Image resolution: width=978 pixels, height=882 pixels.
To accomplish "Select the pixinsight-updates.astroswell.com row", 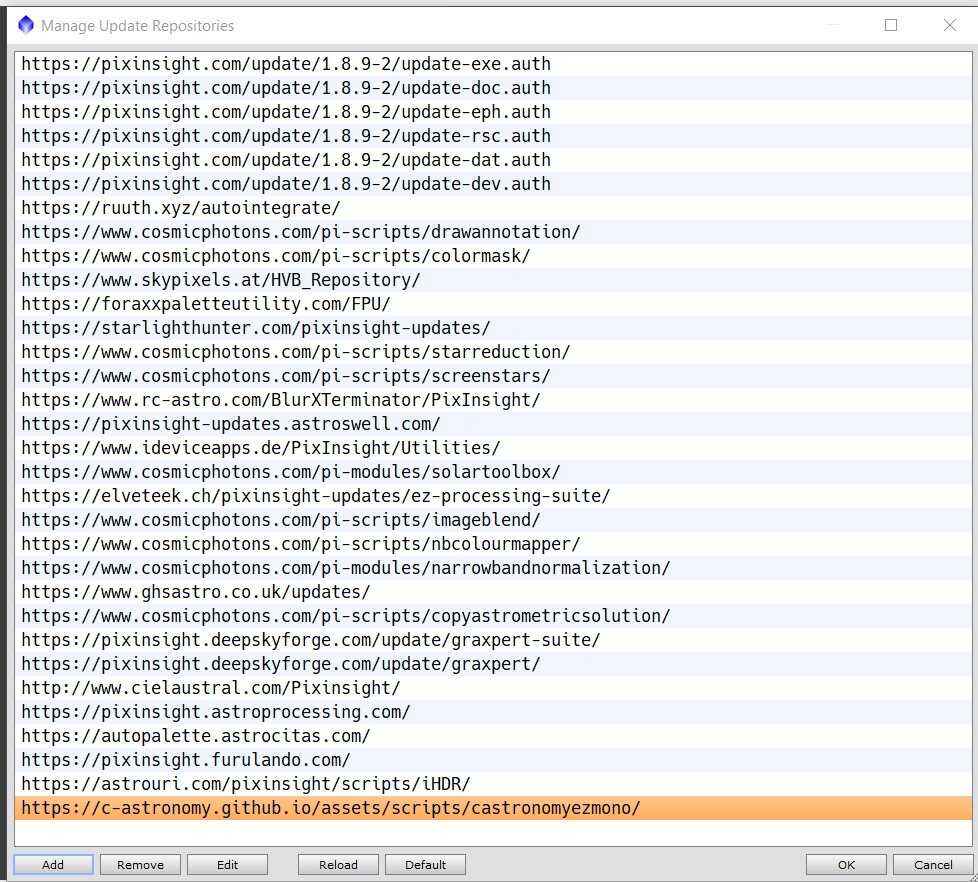I will (493, 424).
